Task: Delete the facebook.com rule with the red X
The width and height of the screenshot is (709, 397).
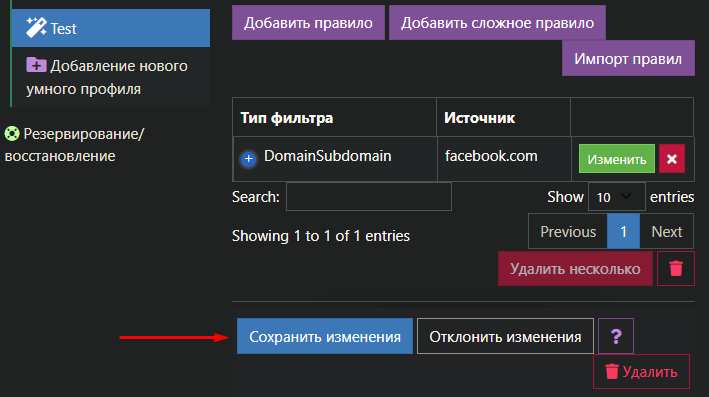Action: (671, 159)
